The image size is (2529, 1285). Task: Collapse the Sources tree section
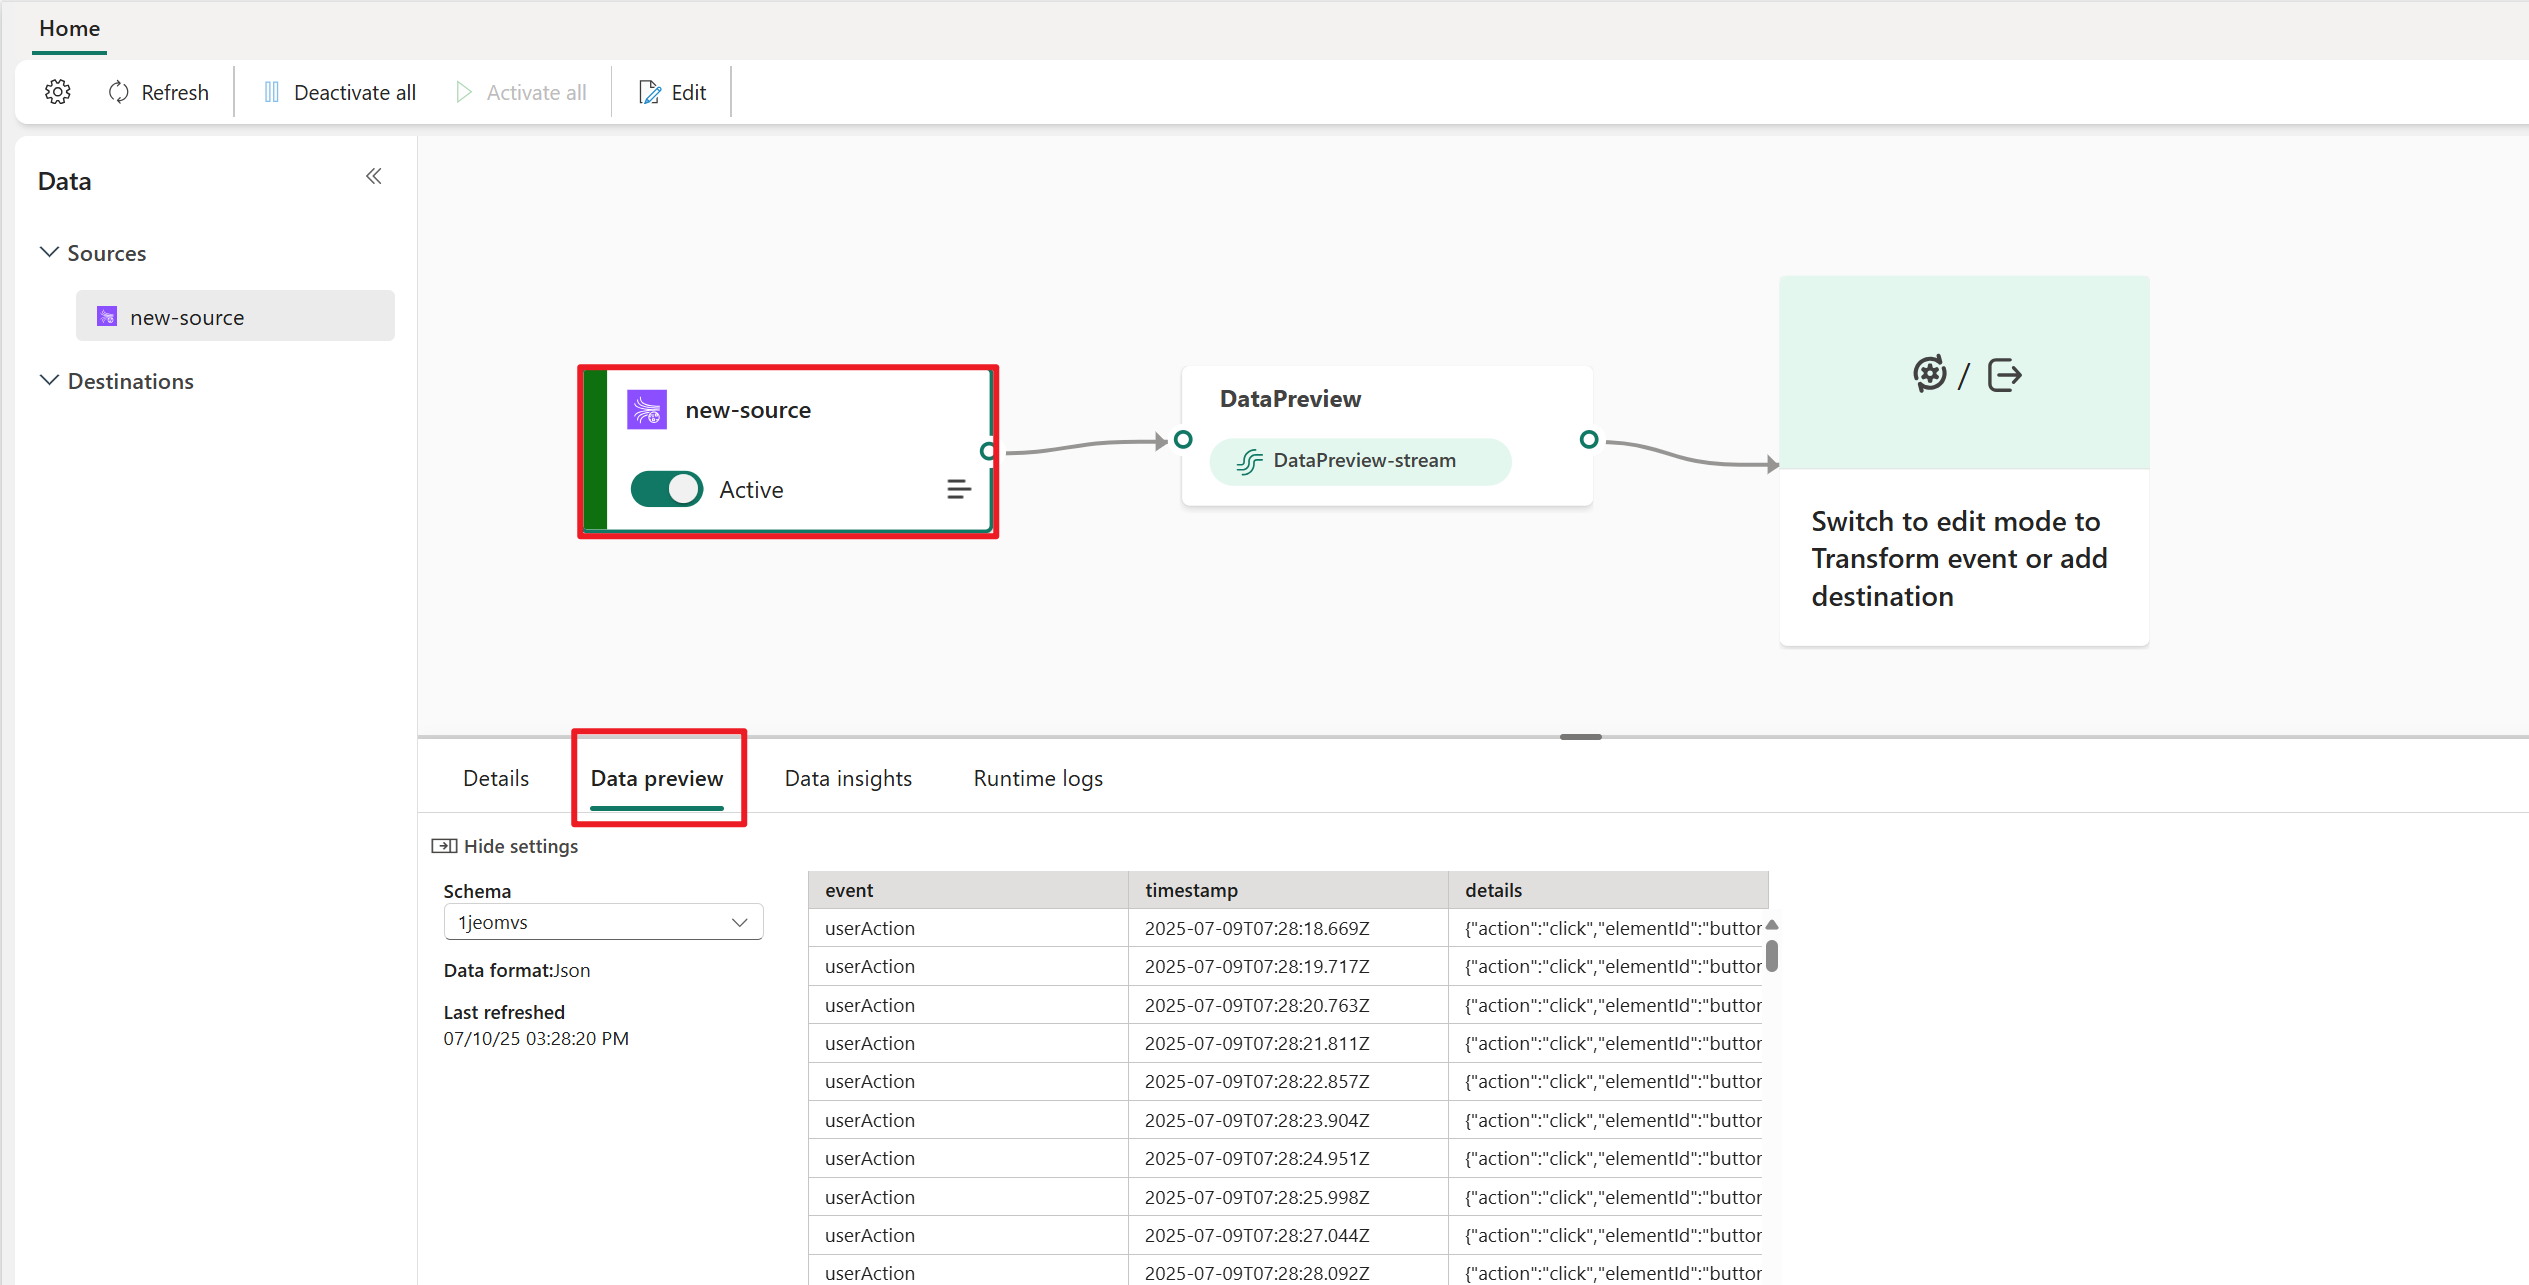(x=49, y=253)
